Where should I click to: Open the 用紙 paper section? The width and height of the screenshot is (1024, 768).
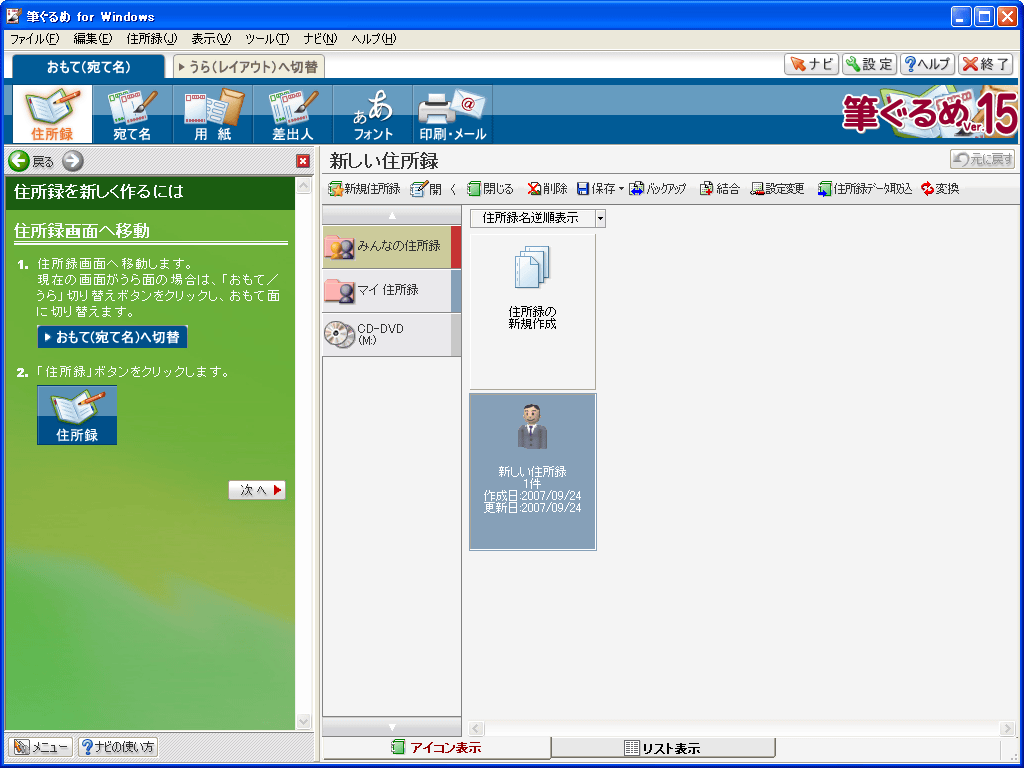[213, 114]
